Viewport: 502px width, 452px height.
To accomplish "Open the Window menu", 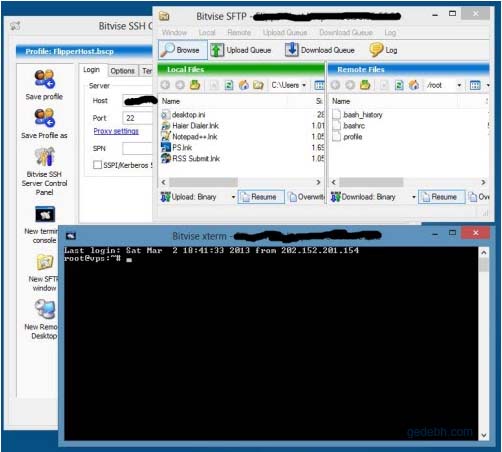I will (174, 32).
